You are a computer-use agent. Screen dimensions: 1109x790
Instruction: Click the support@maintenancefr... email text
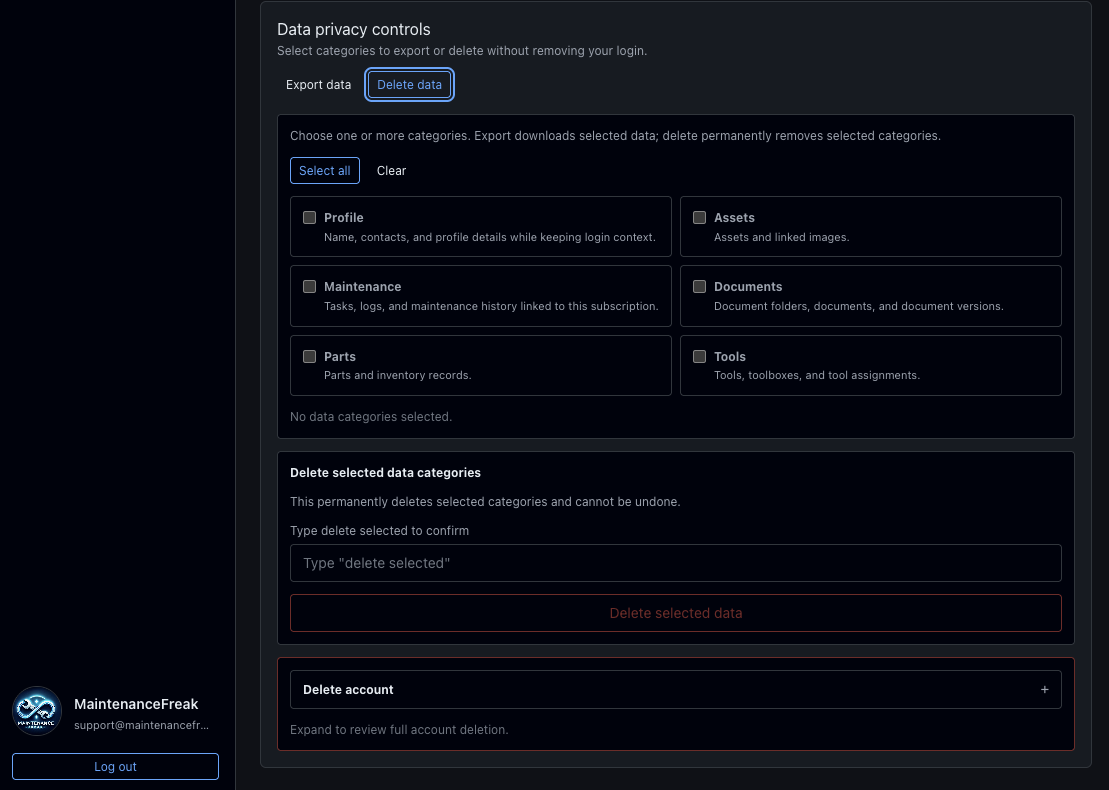[x=141, y=725]
